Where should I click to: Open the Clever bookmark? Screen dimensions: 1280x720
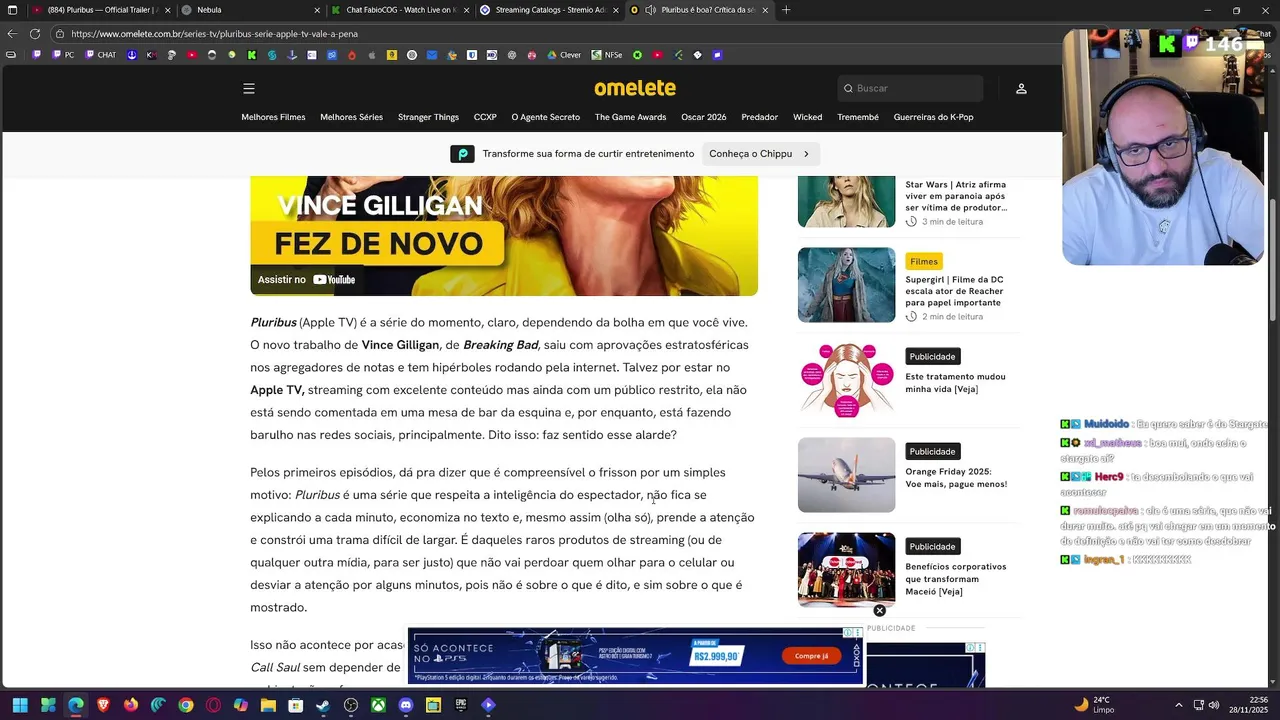(563, 55)
